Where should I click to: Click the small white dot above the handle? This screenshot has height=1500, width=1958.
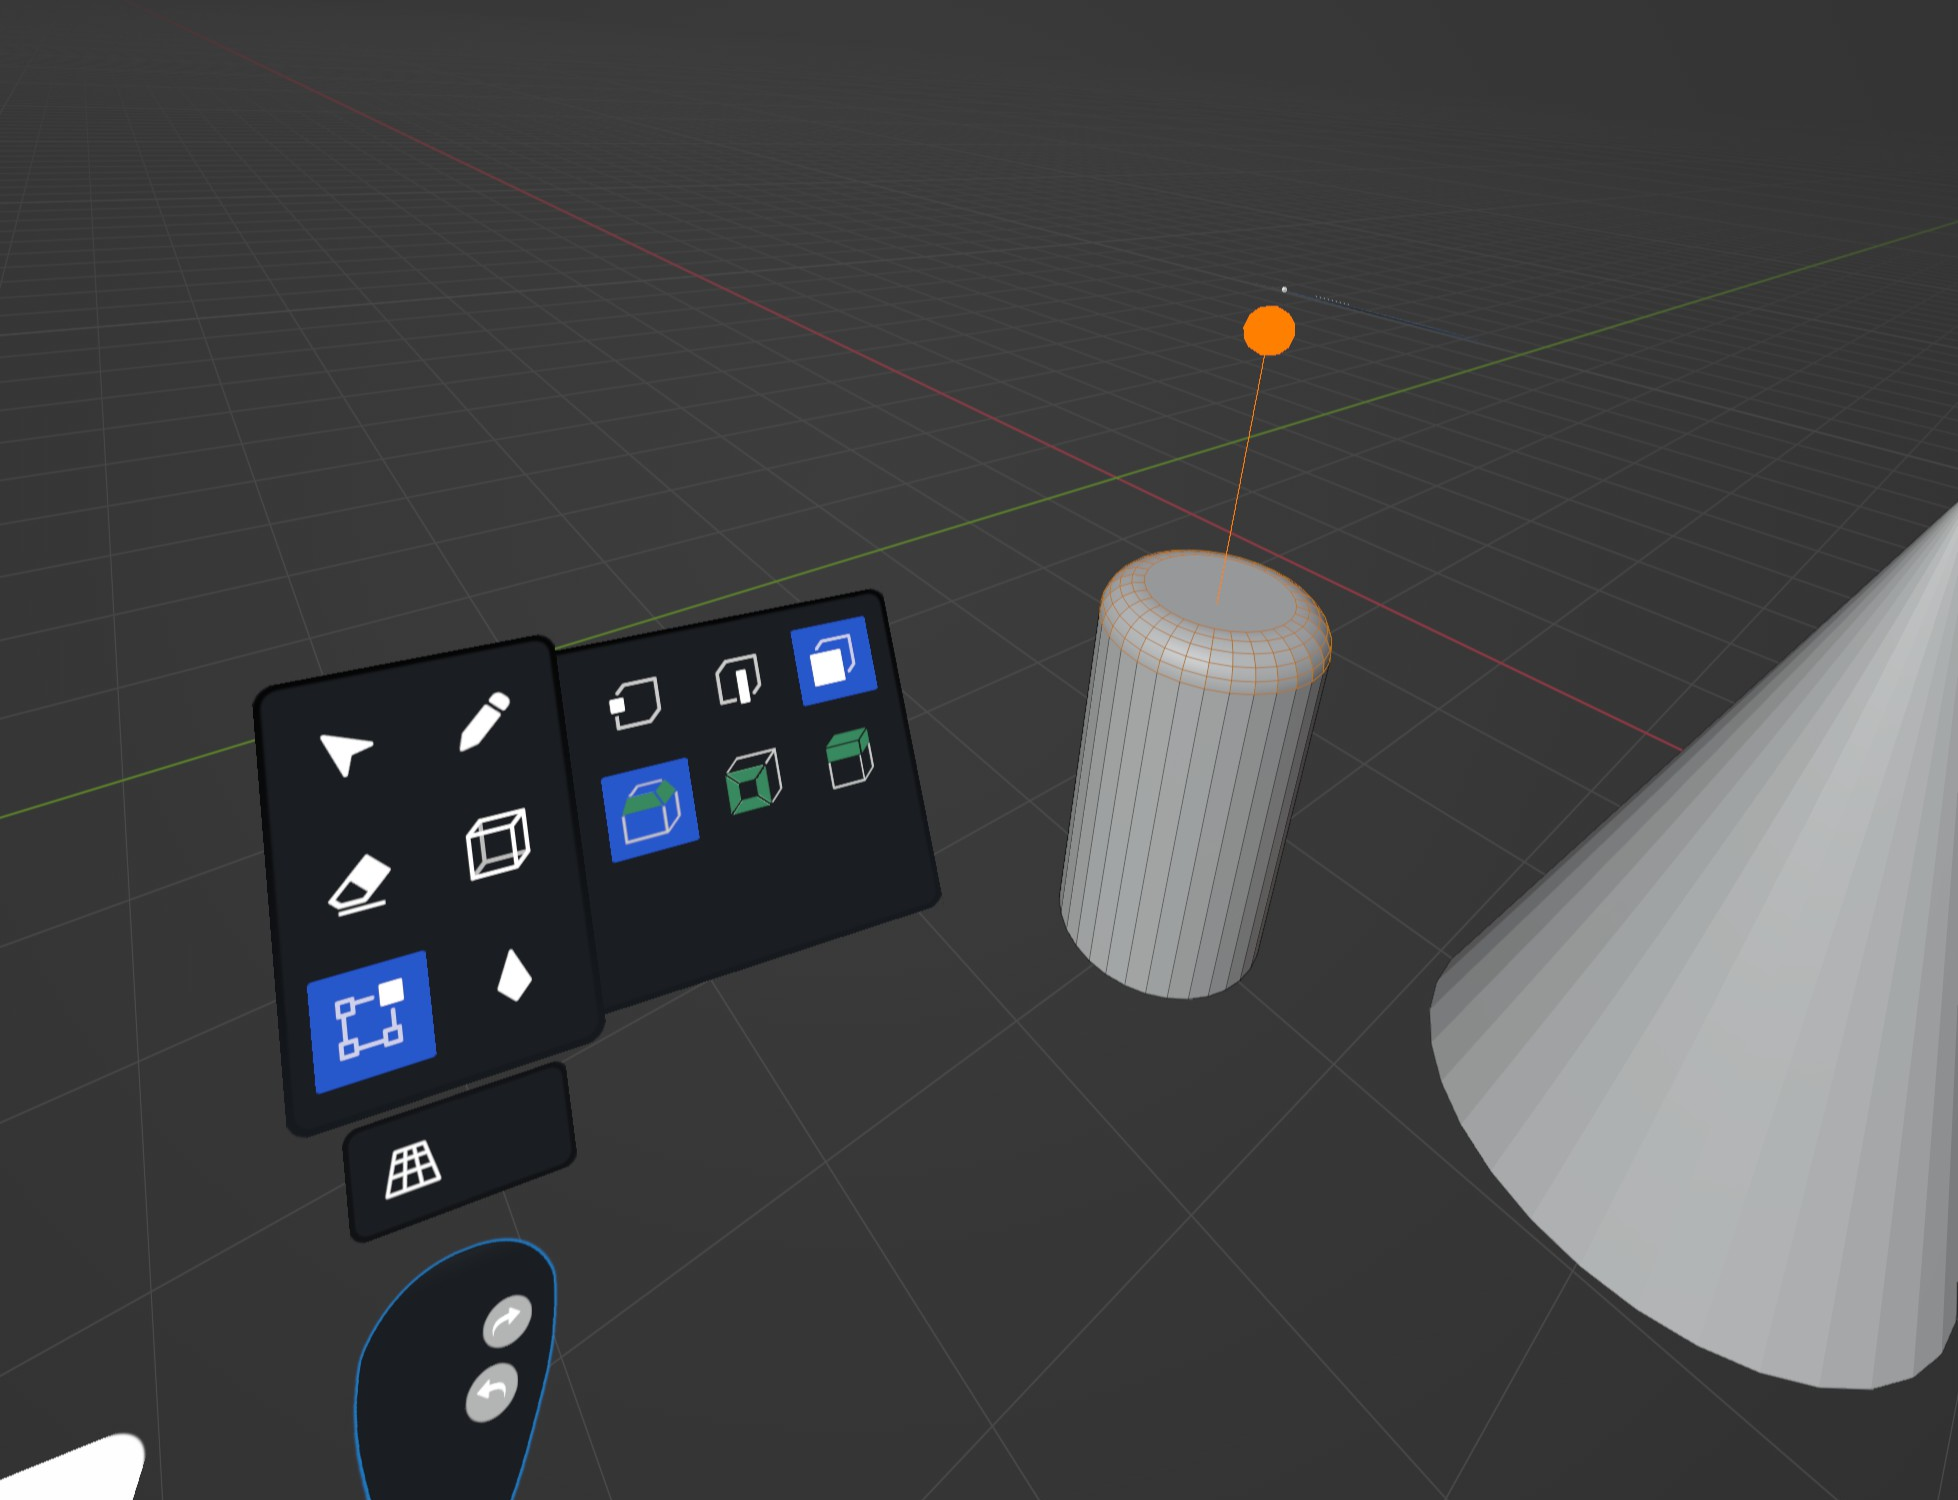click(x=1284, y=289)
